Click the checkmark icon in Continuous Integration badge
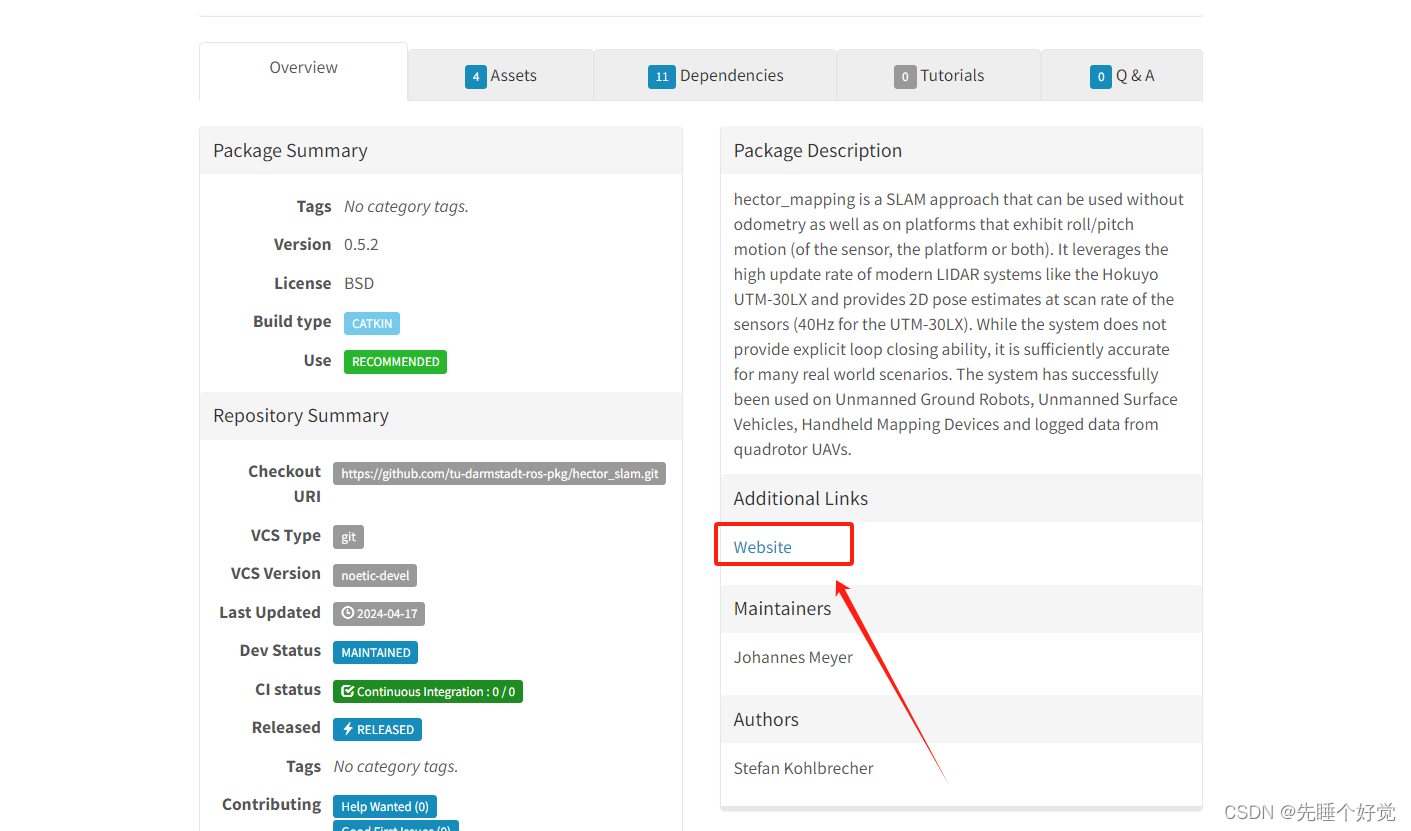1411x831 pixels. (x=348, y=691)
